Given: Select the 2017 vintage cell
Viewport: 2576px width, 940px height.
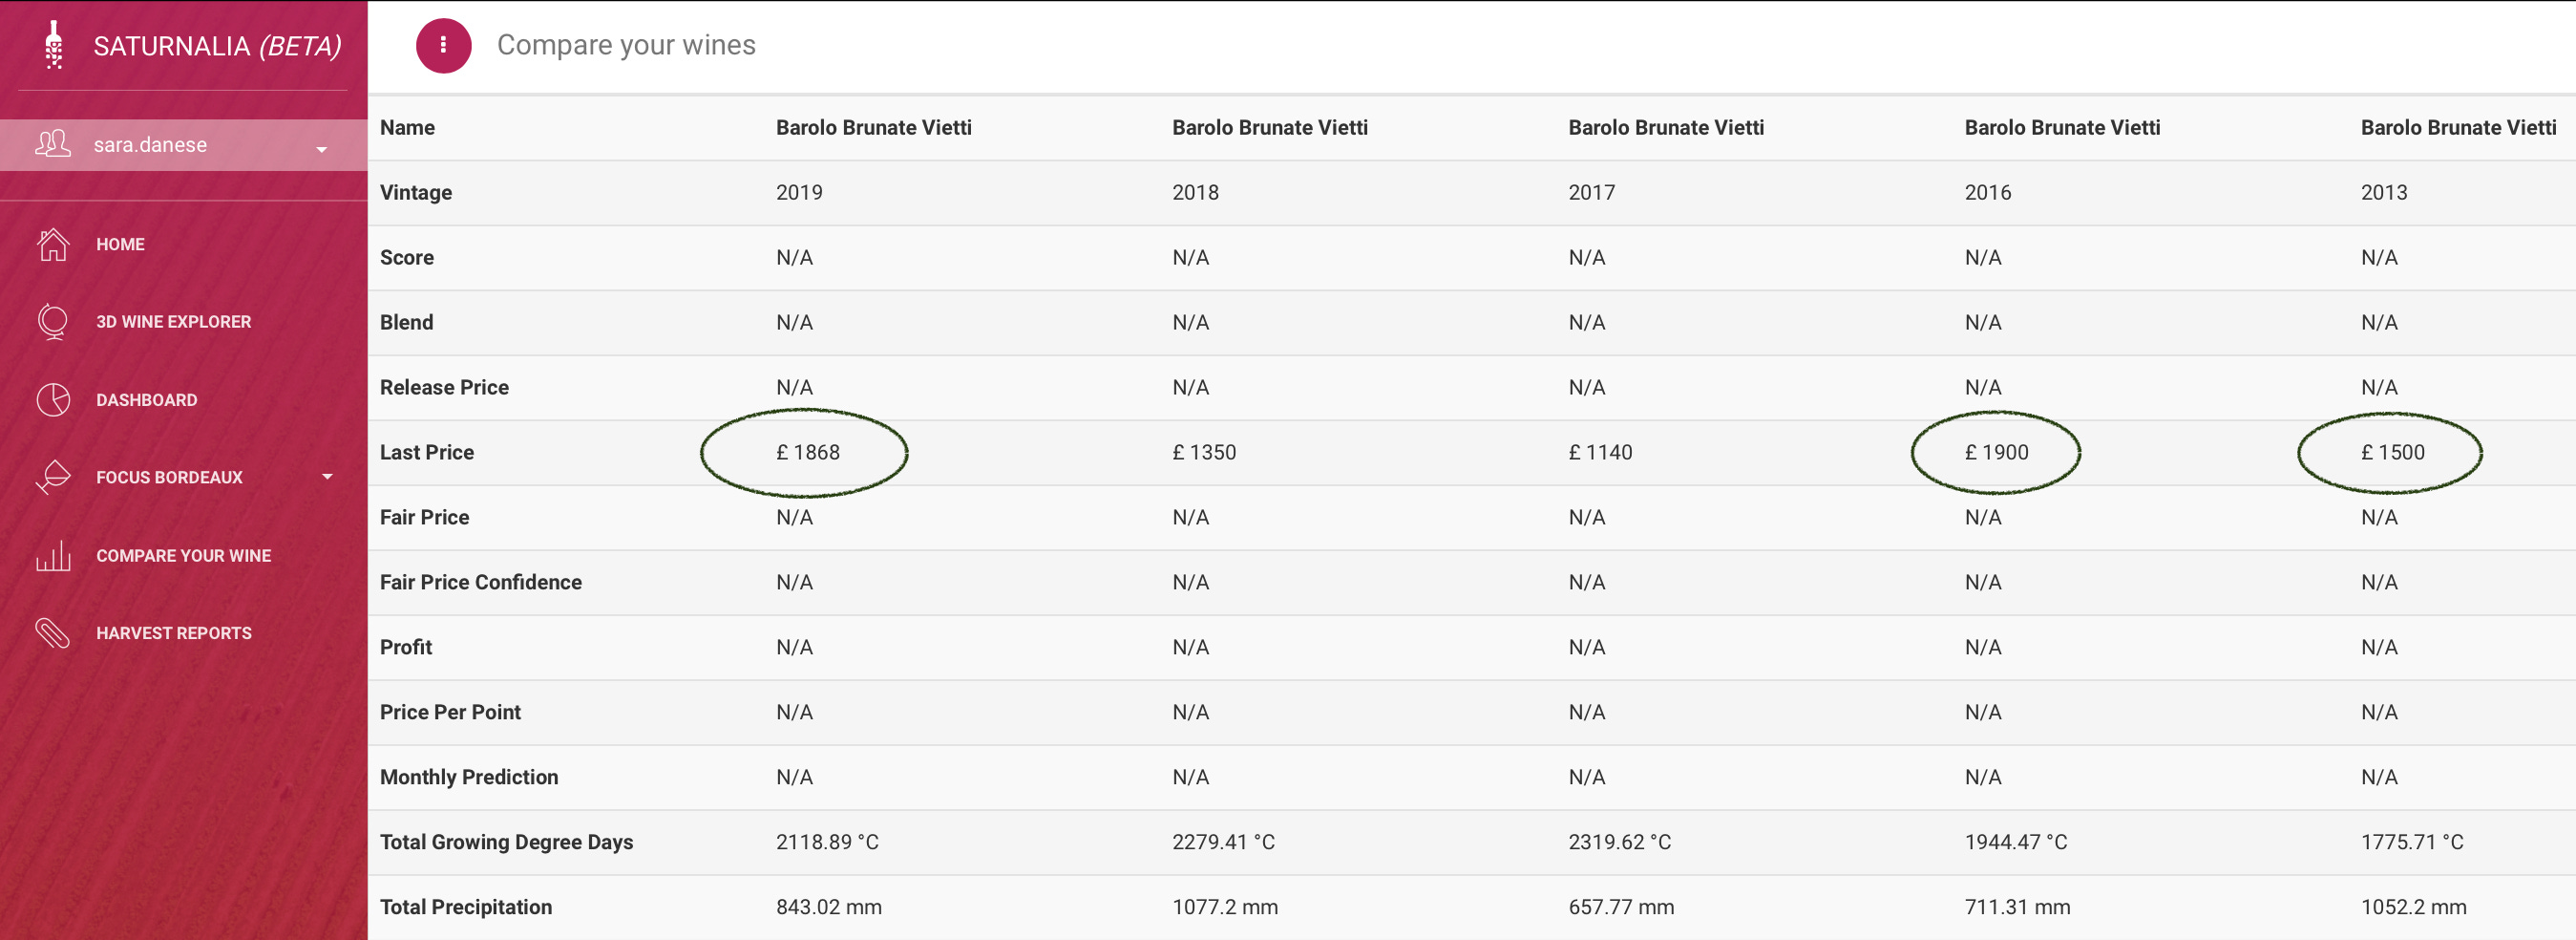Looking at the screenshot, I should [1591, 192].
